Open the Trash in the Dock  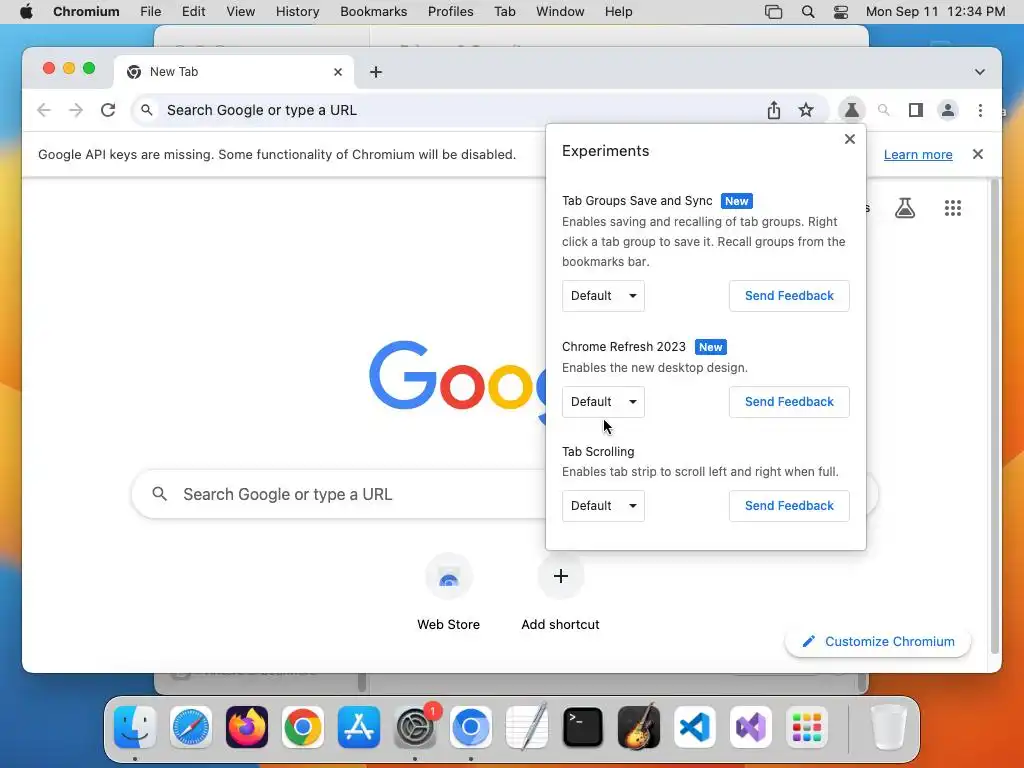coord(888,727)
